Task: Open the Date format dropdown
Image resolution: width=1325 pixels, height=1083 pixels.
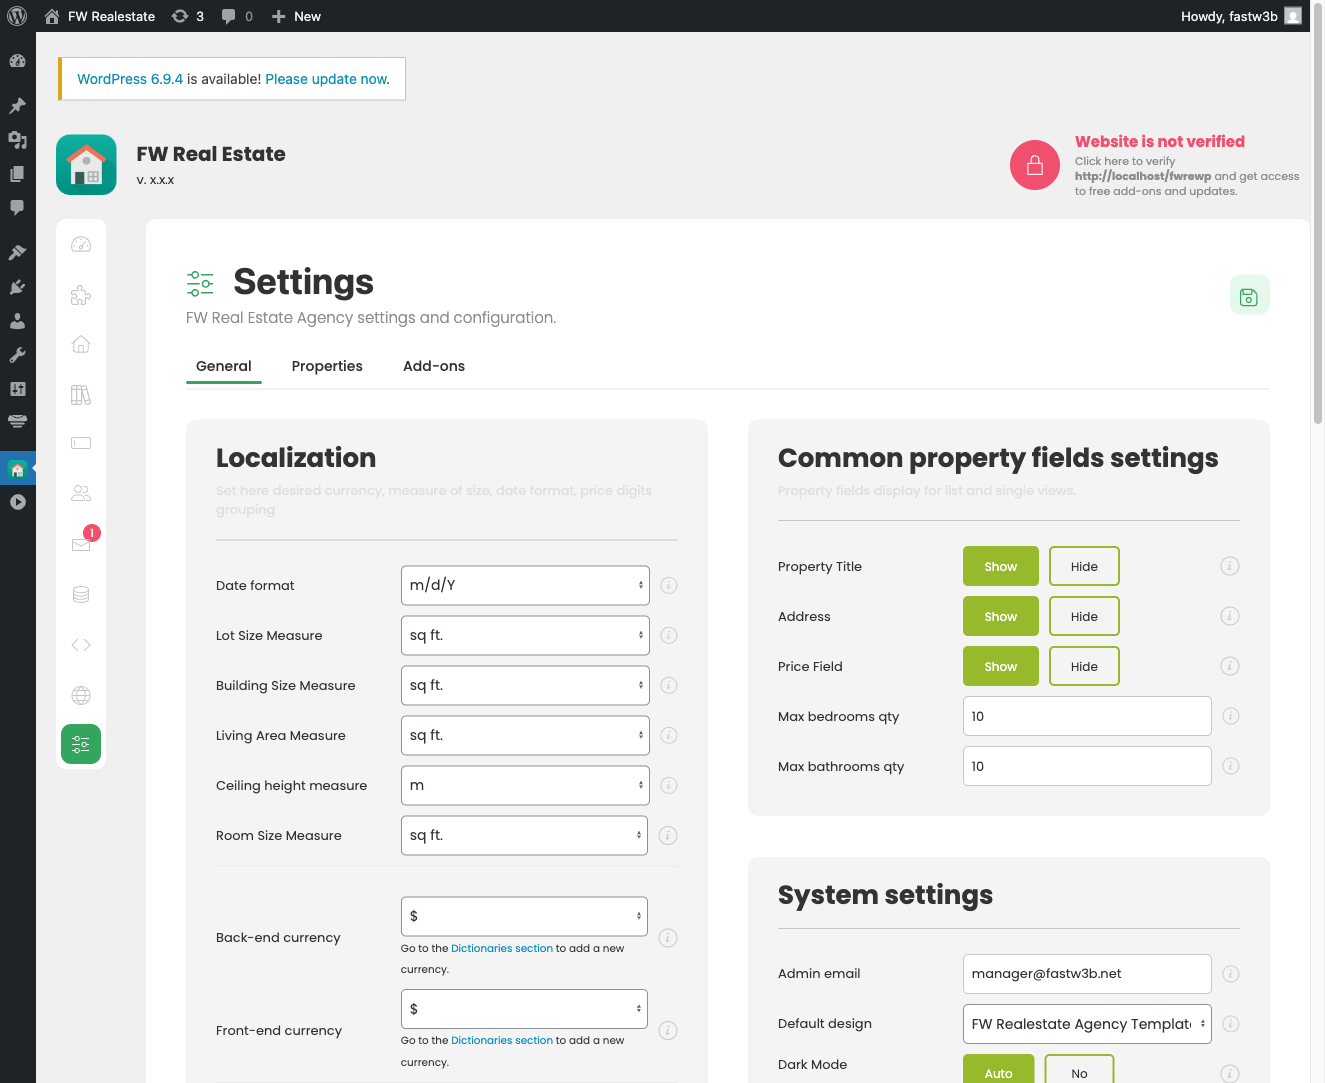Action: pos(524,585)
